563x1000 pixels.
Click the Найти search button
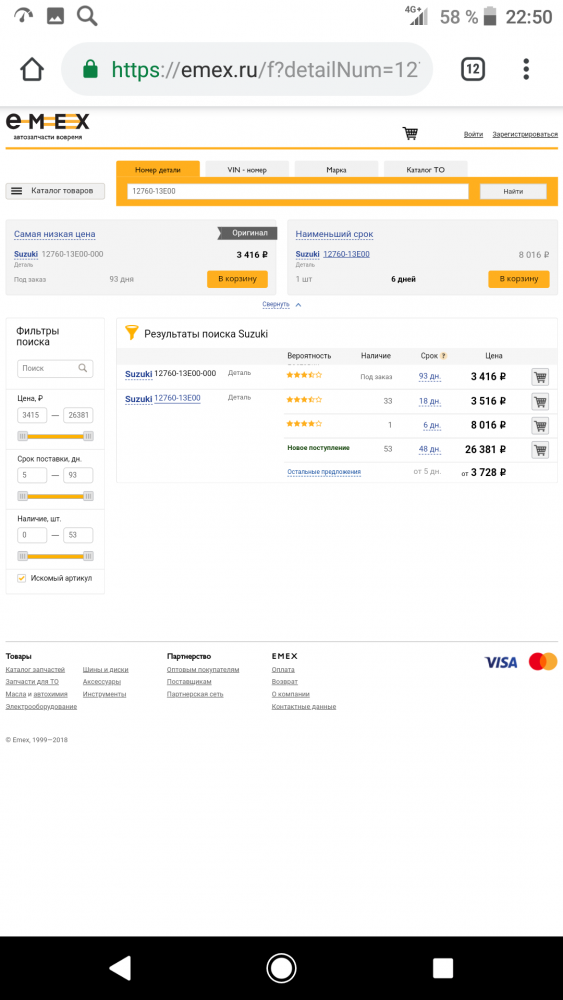[513, 191]
